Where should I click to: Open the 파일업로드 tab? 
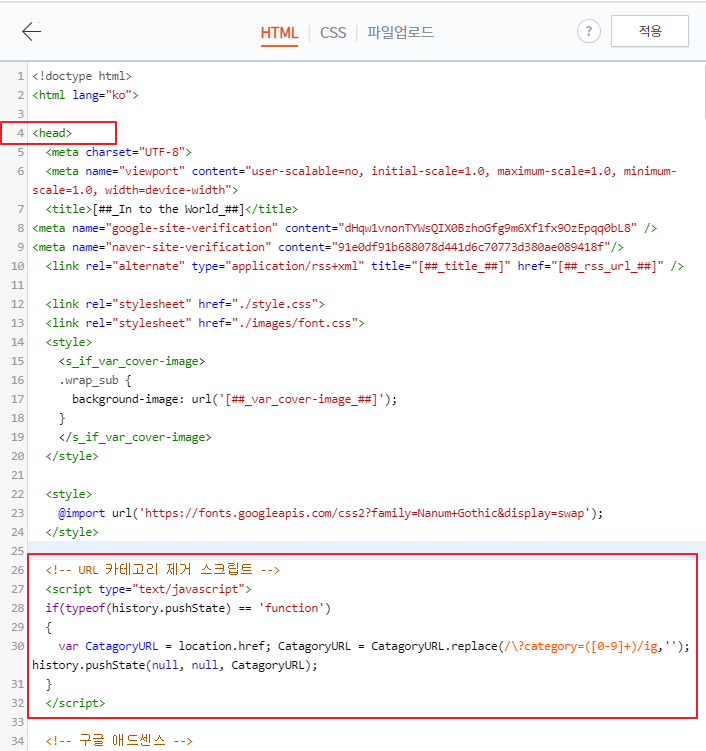[400, 33]
